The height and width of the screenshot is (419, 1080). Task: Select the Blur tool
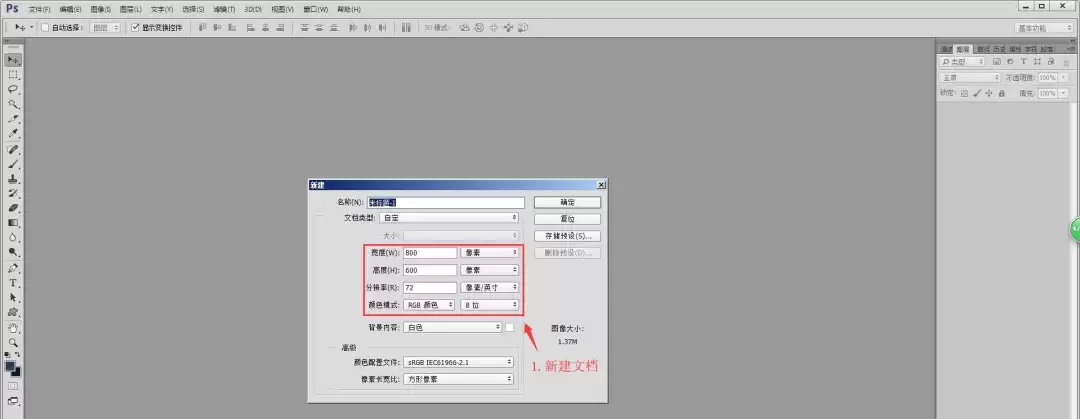point(13,238)
